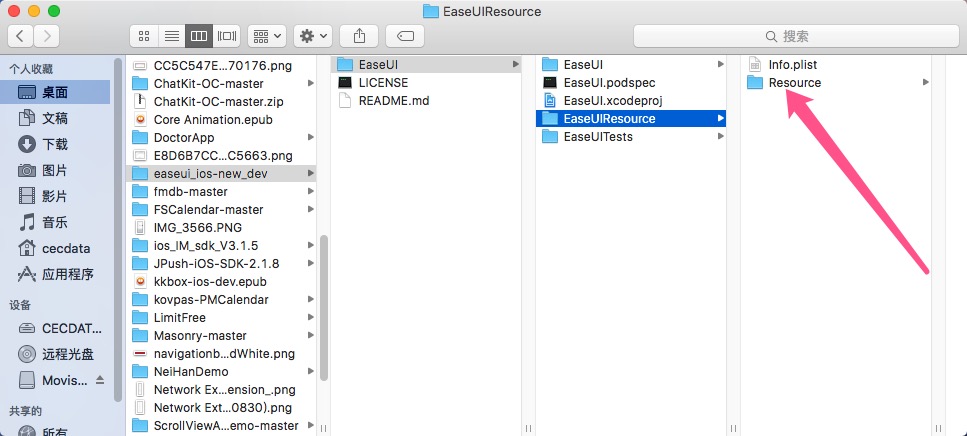
Task: Click the first column's vertical scrollbar
Action: pos(324,308)
